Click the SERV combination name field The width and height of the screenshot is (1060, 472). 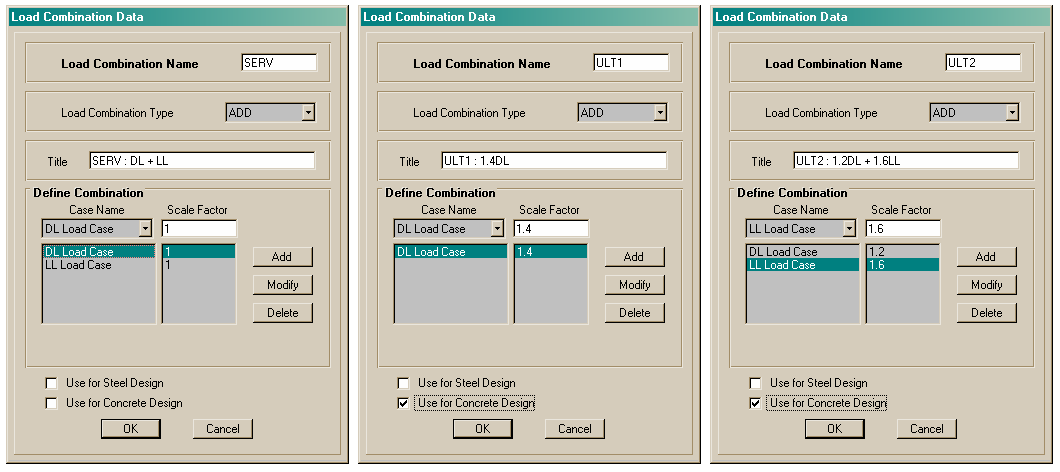[279, 62]
